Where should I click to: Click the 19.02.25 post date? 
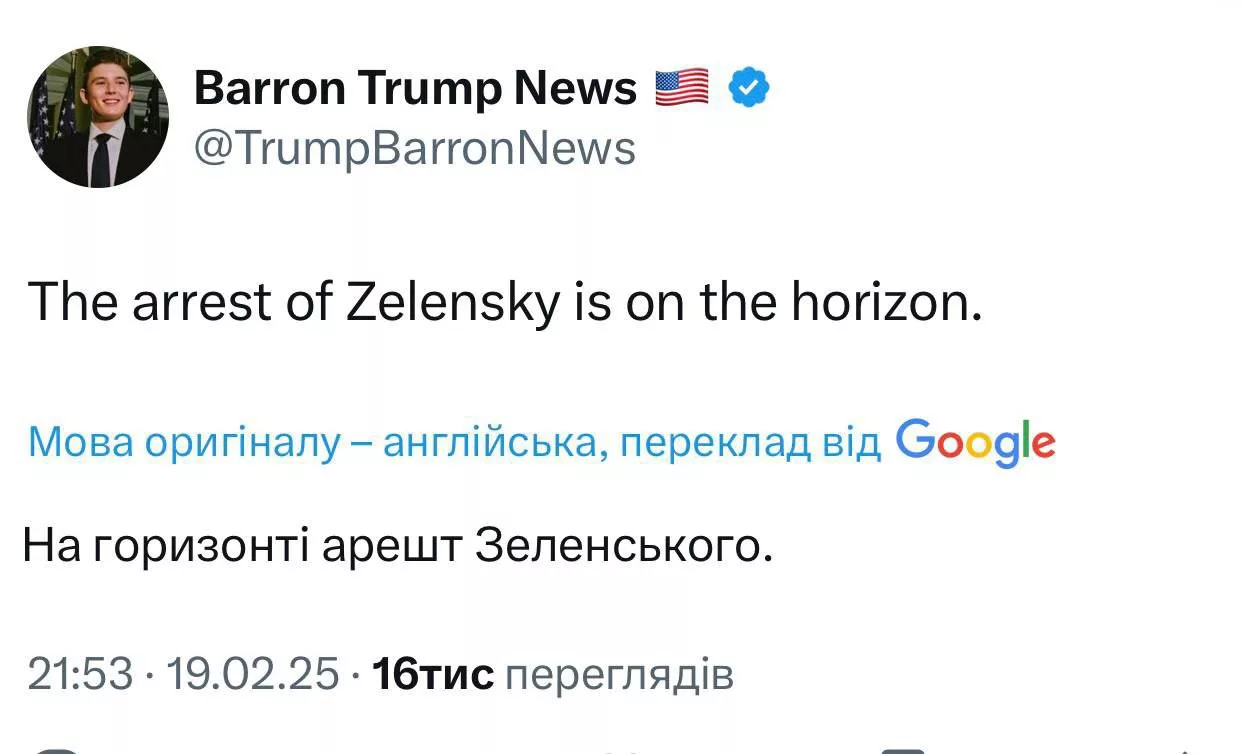click(x=253, y=674)
